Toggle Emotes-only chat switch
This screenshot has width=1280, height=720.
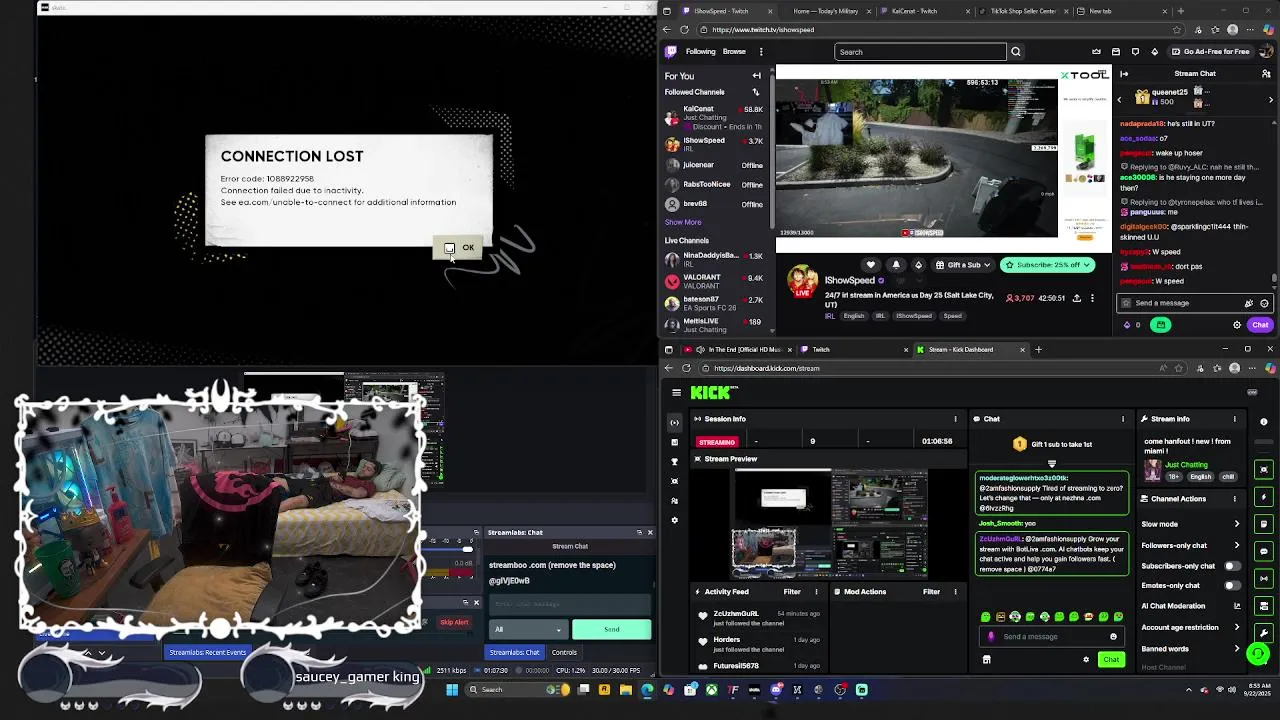[1232, 586]
